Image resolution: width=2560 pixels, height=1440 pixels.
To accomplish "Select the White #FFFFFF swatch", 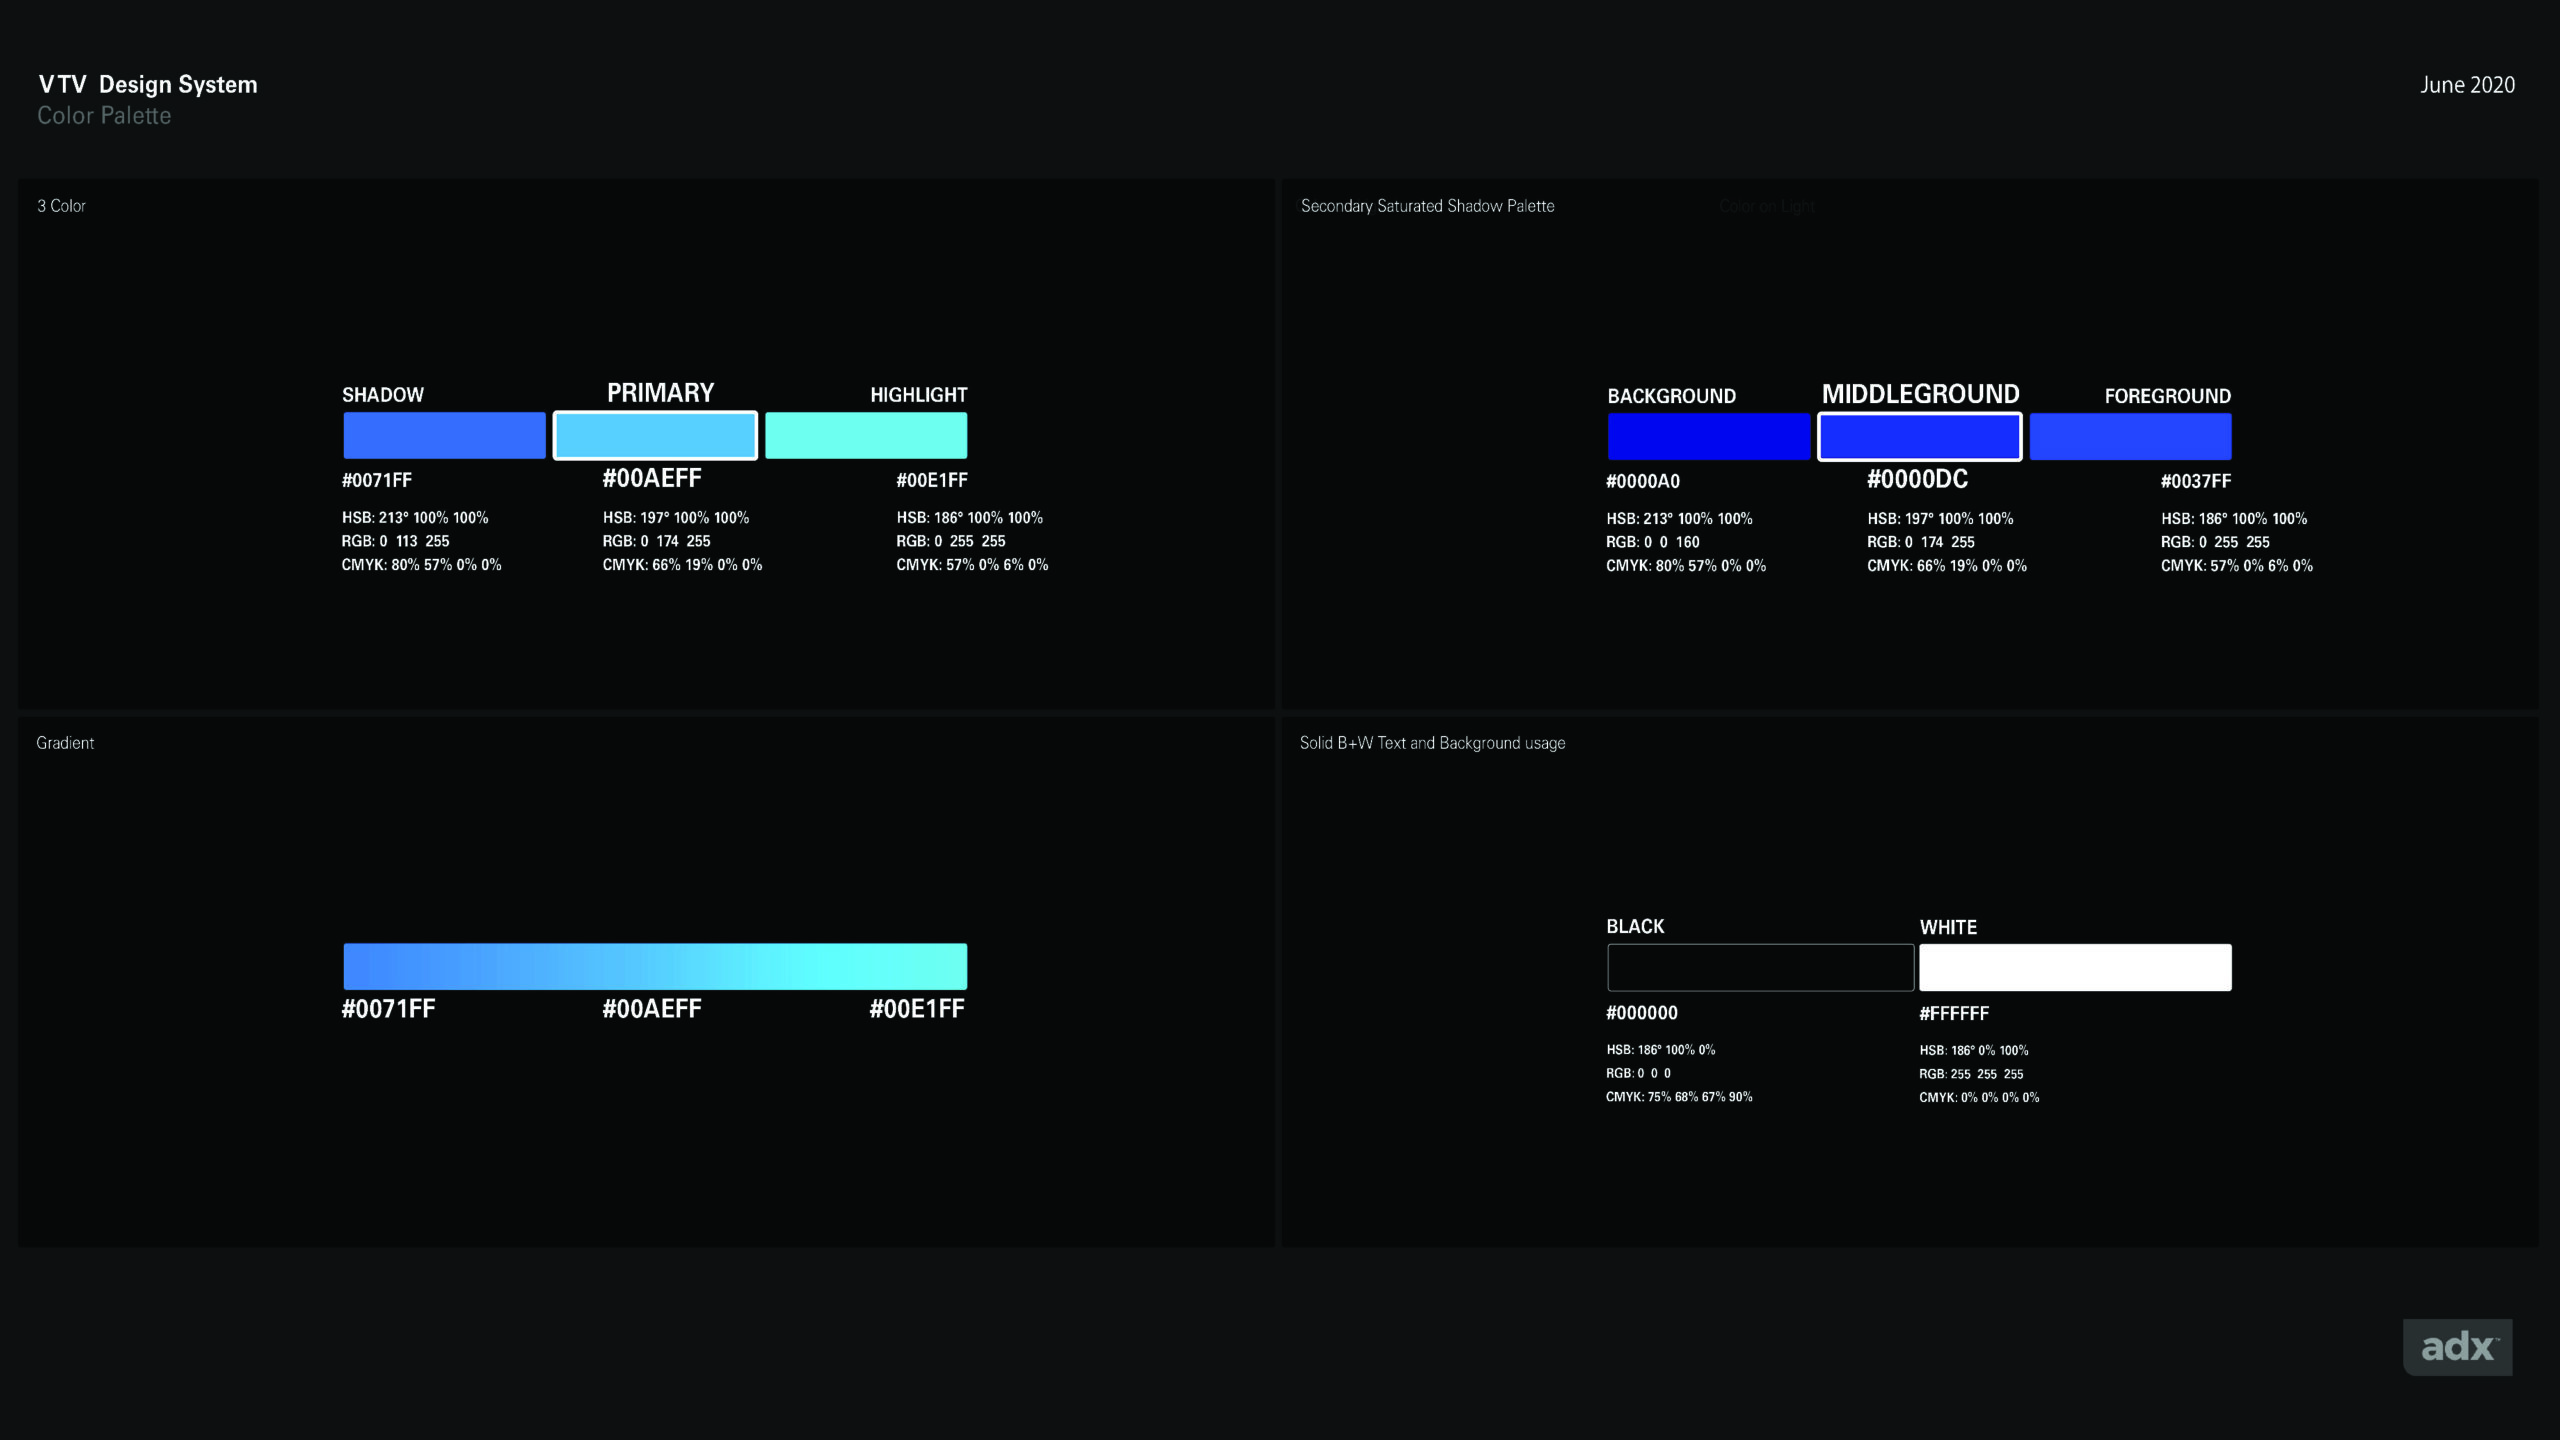I will 2075,968.
